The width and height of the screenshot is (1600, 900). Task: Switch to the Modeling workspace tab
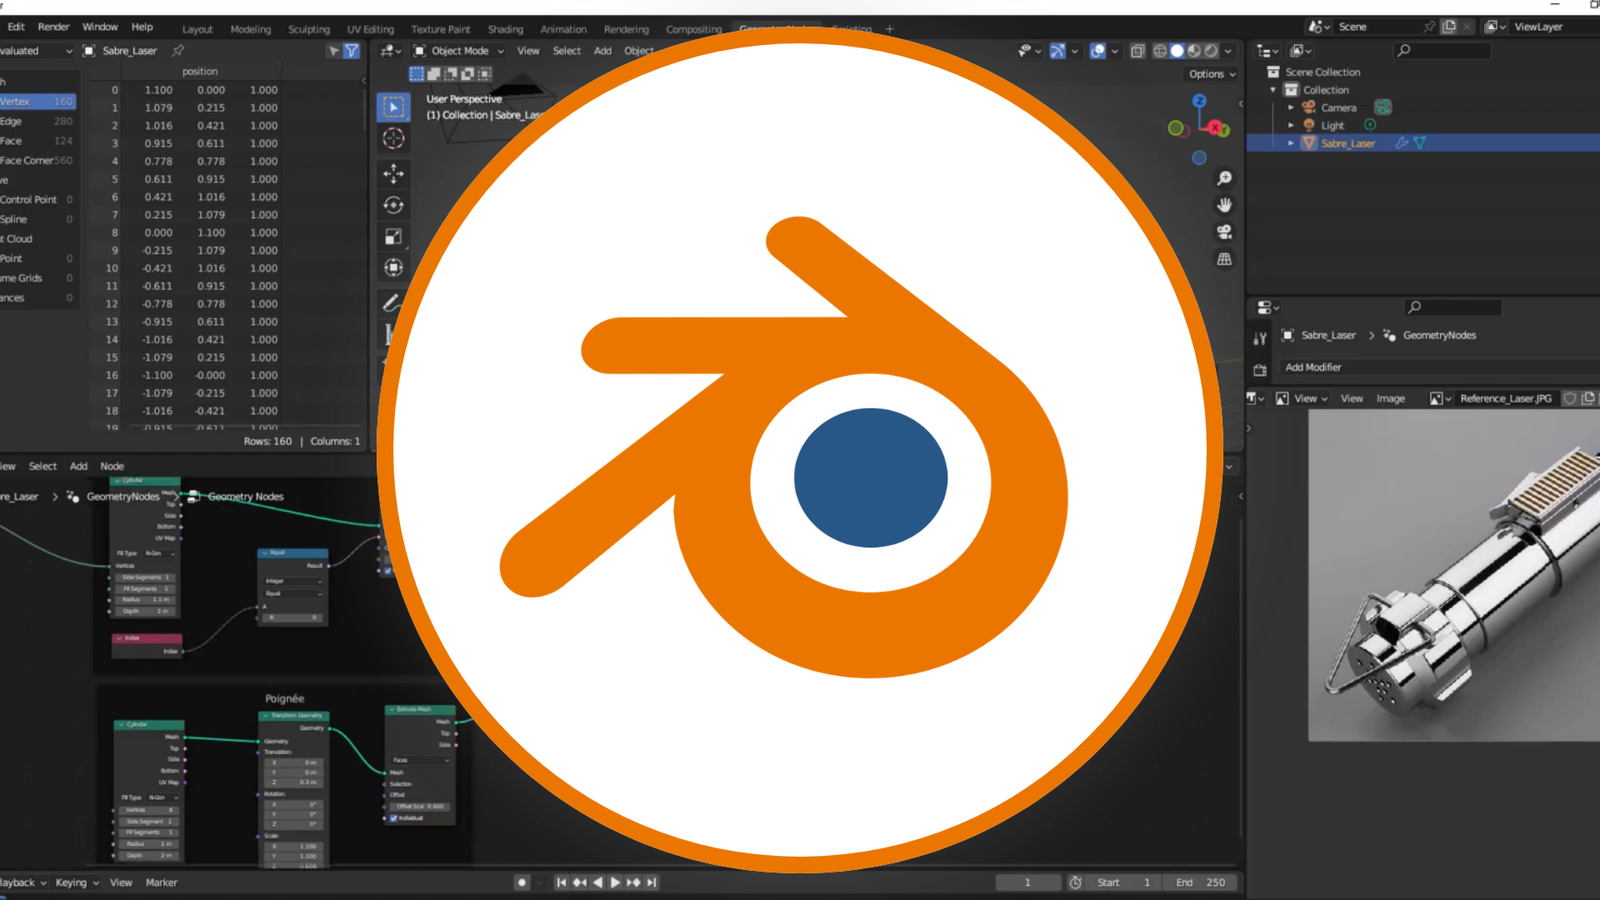250,29
